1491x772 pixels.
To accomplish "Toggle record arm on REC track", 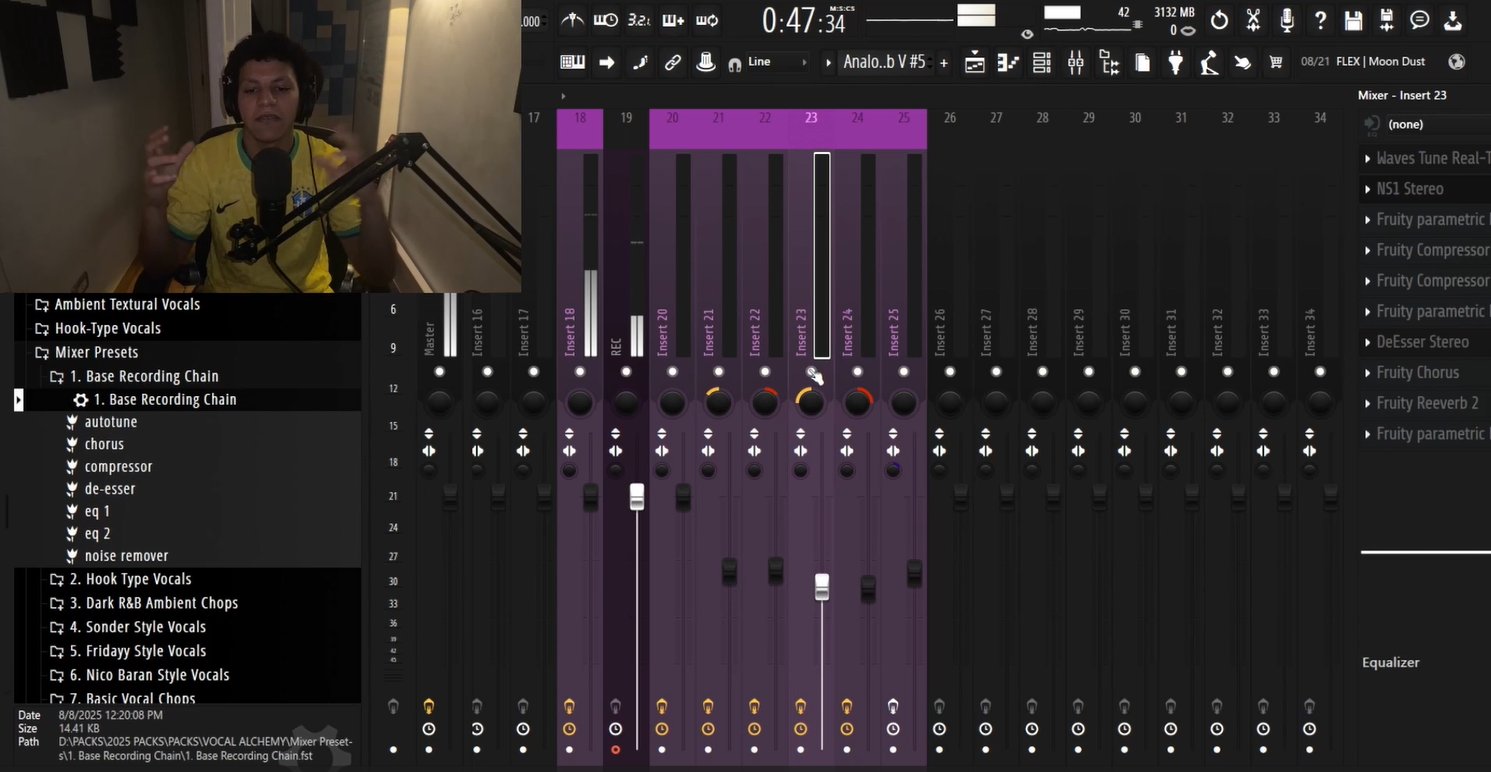I will [615, 749].
